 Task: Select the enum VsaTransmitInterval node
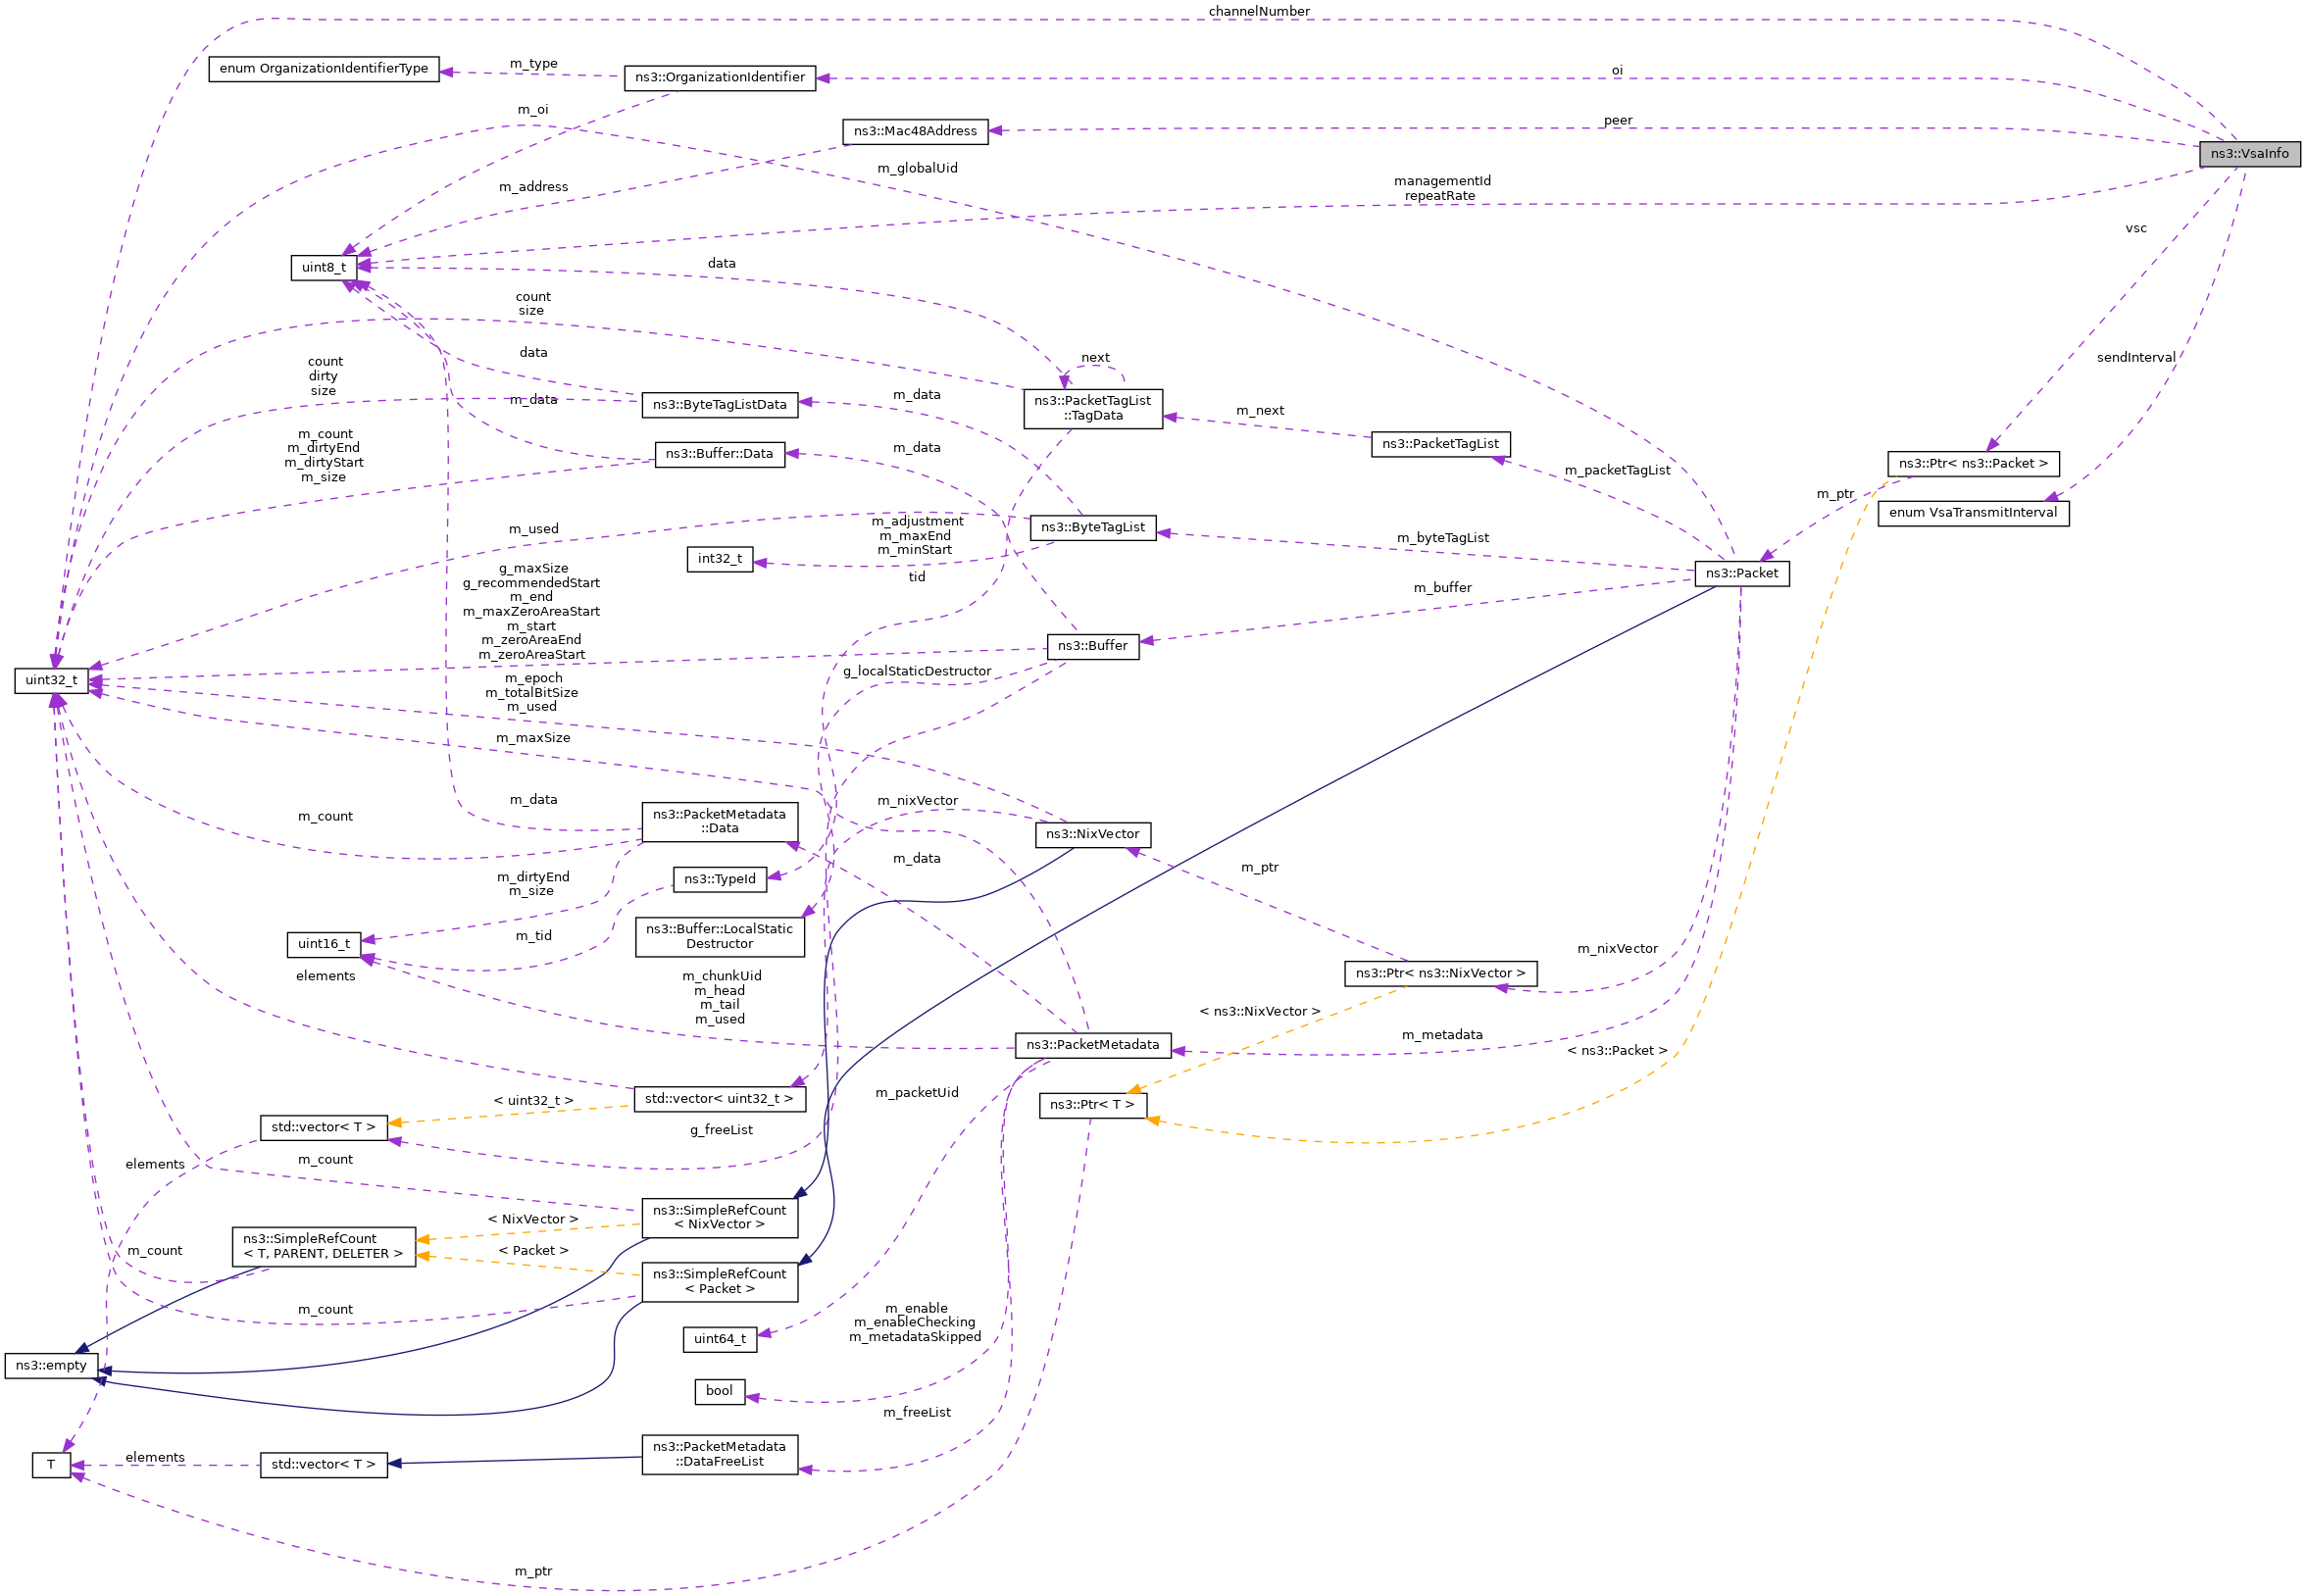pyautogui.click(x=1972, y=514)
